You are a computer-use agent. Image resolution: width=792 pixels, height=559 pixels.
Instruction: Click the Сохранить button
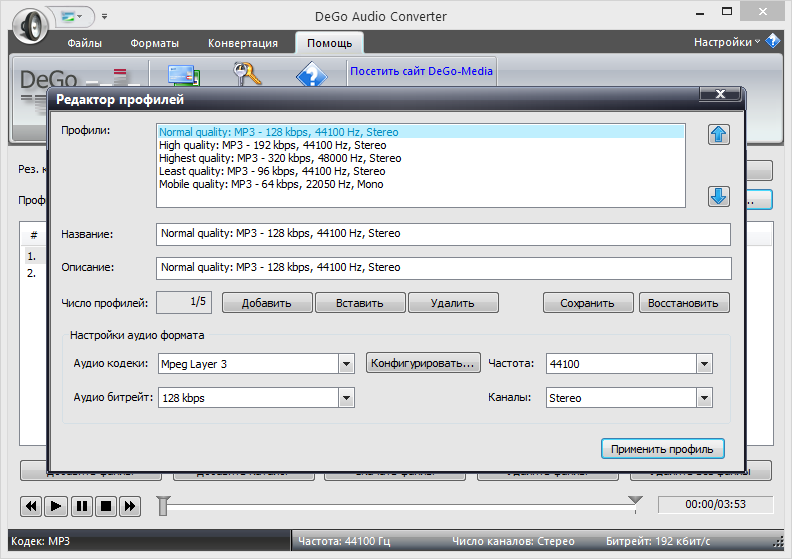587,303
